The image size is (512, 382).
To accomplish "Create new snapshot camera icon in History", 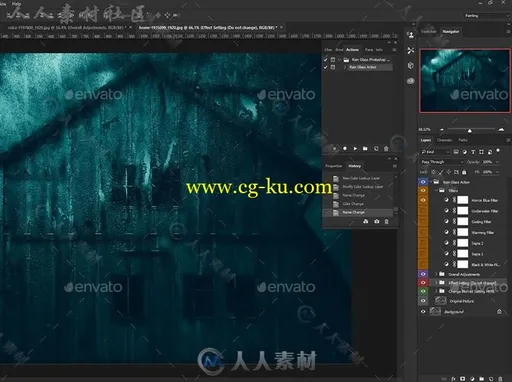I will (377, 221).
